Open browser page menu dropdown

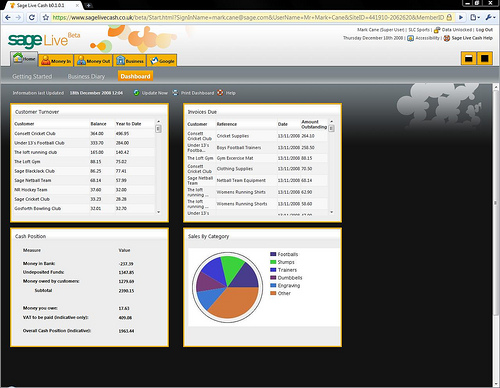point(475,17)
